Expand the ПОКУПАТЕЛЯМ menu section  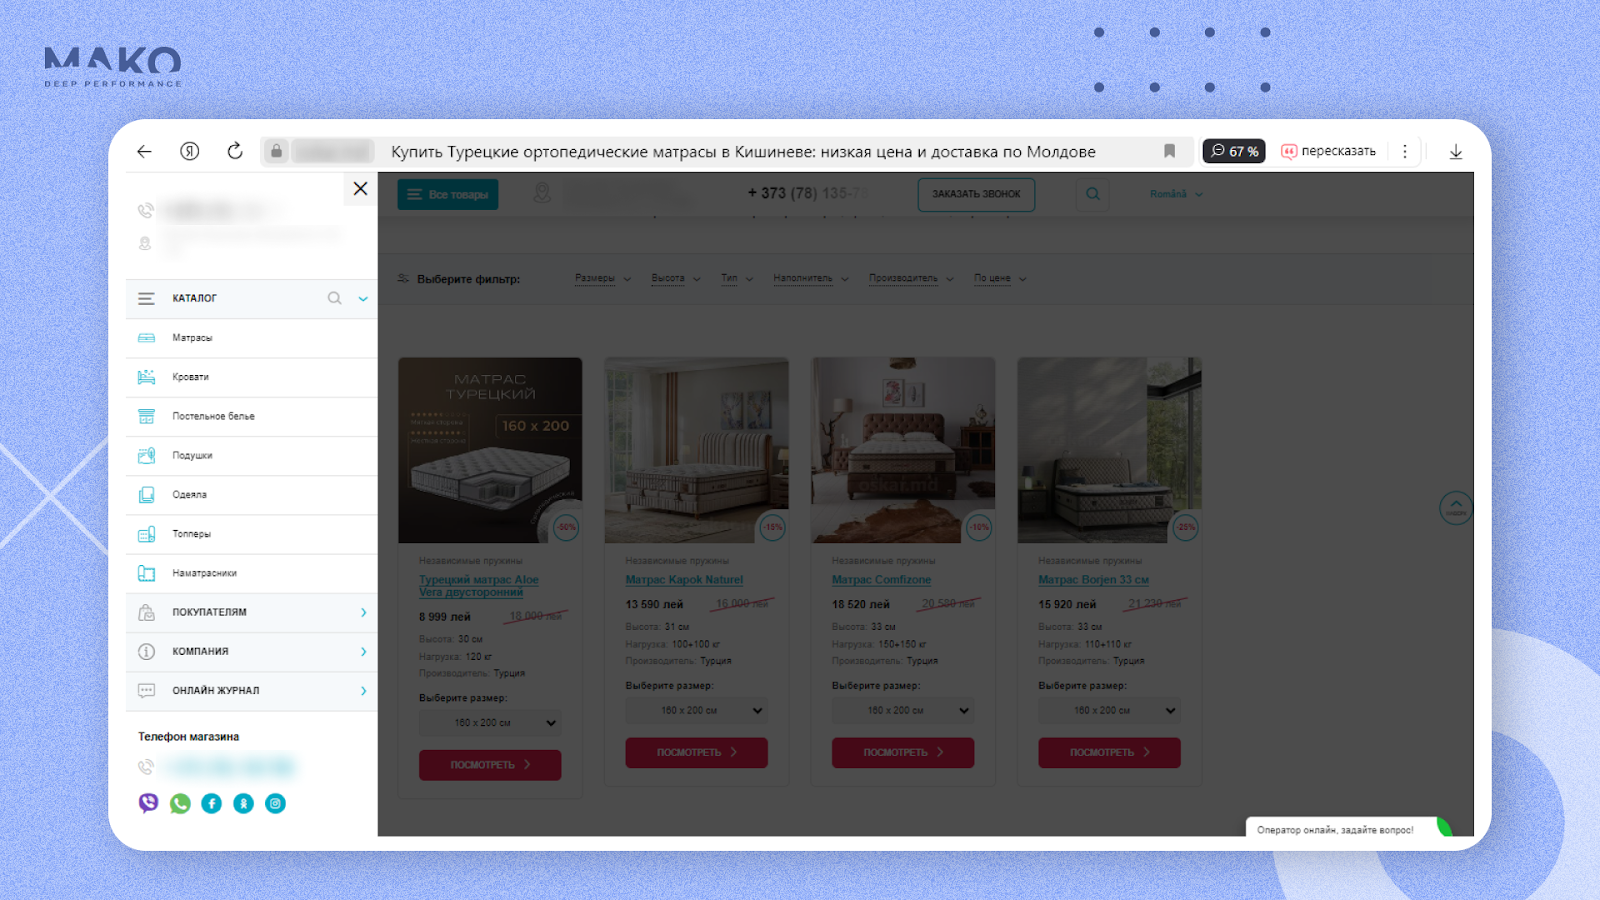[252, 612]
